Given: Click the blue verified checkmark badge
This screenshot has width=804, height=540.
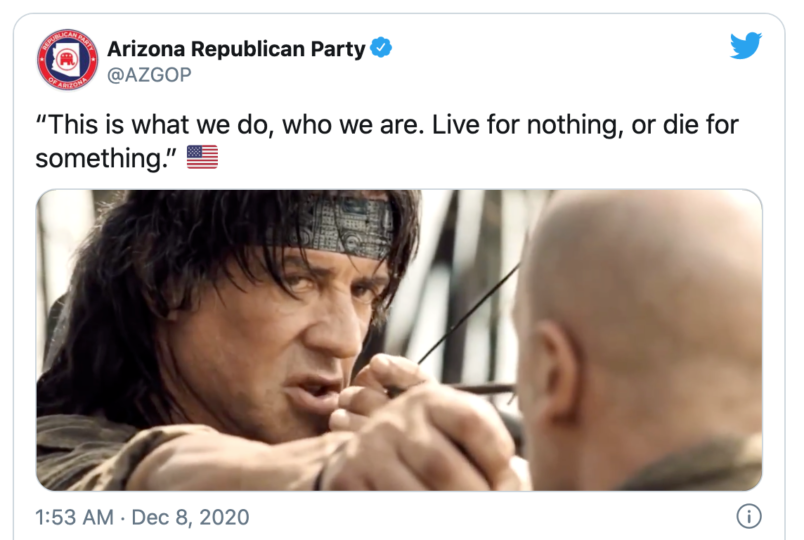Looking at the screenshot, I should click(382, 46).
